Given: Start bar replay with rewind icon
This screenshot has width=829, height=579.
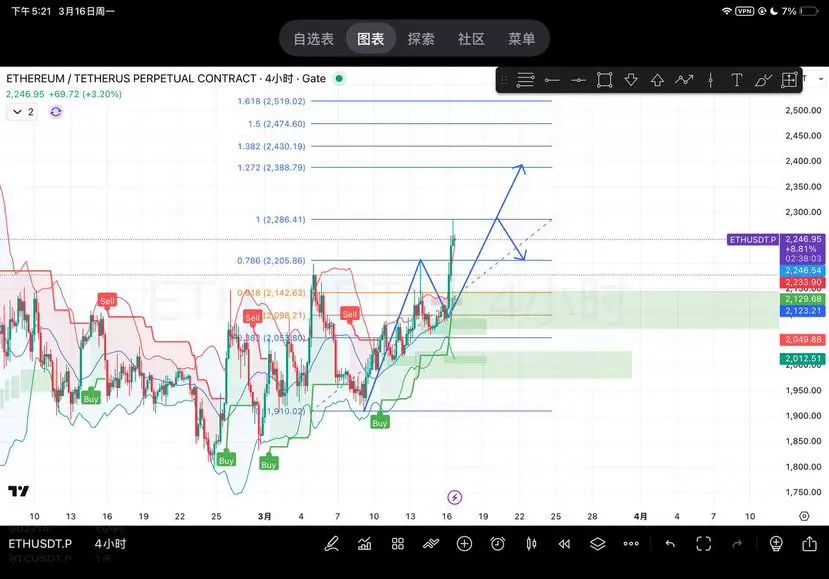Looking at the screenshot, I should click(564, 544).
